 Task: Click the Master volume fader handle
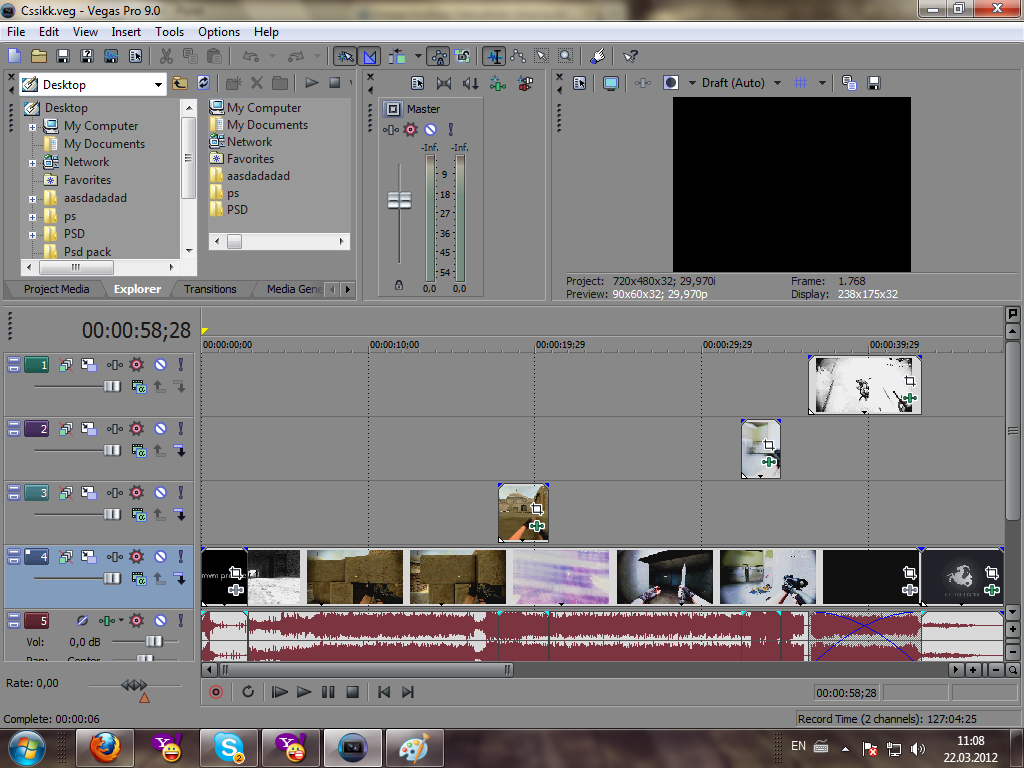coord(399,200)
